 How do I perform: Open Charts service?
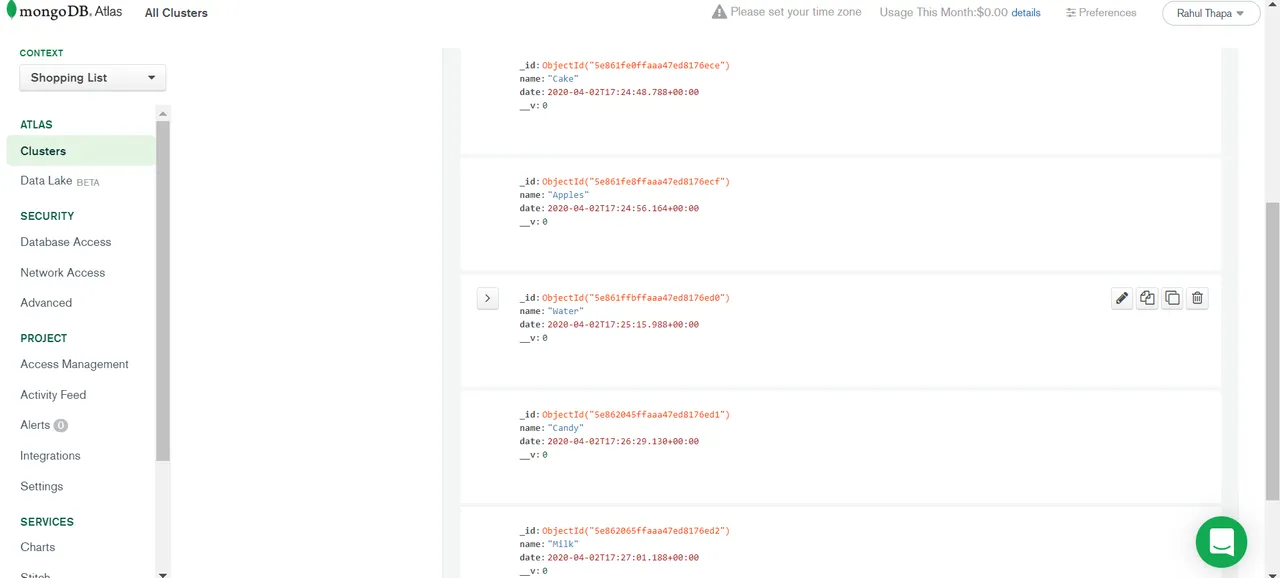point(38,547)
